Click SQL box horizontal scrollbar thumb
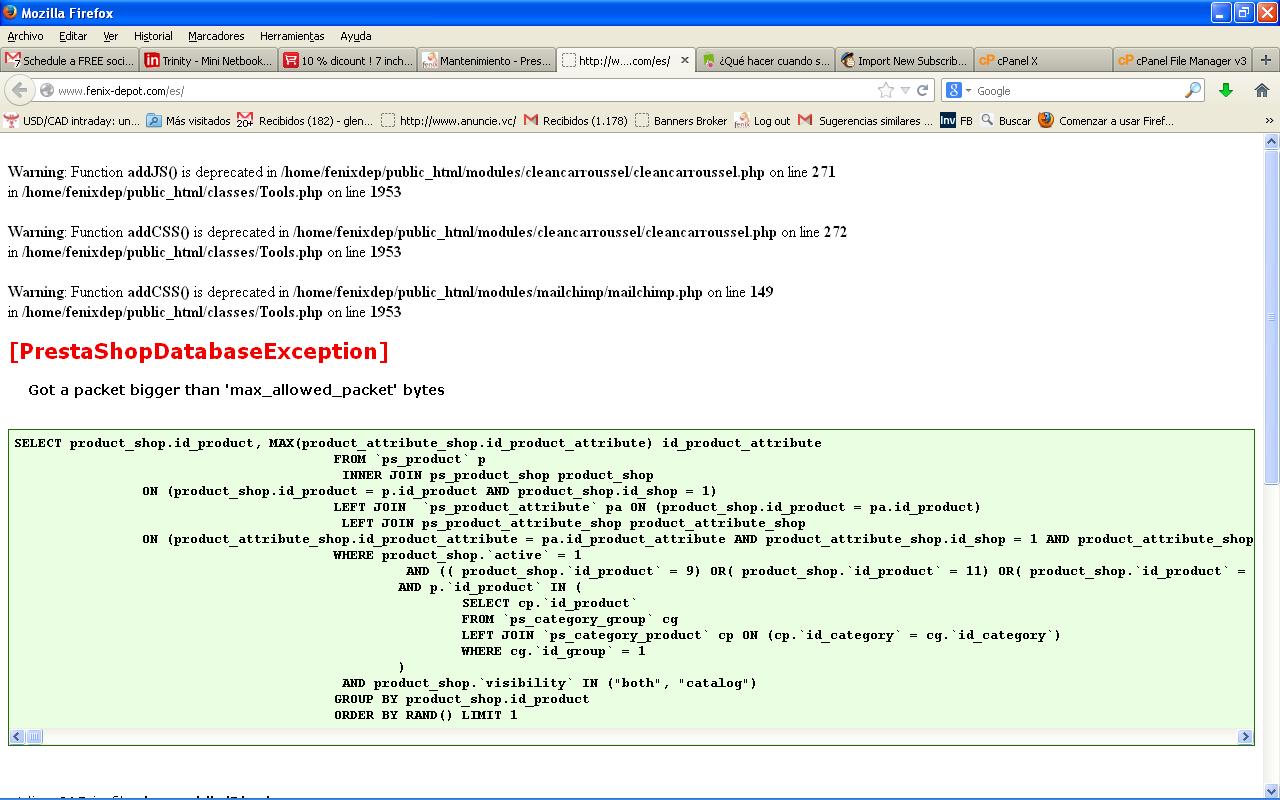The image size is (1280, 800). click(x=34, y=737)
